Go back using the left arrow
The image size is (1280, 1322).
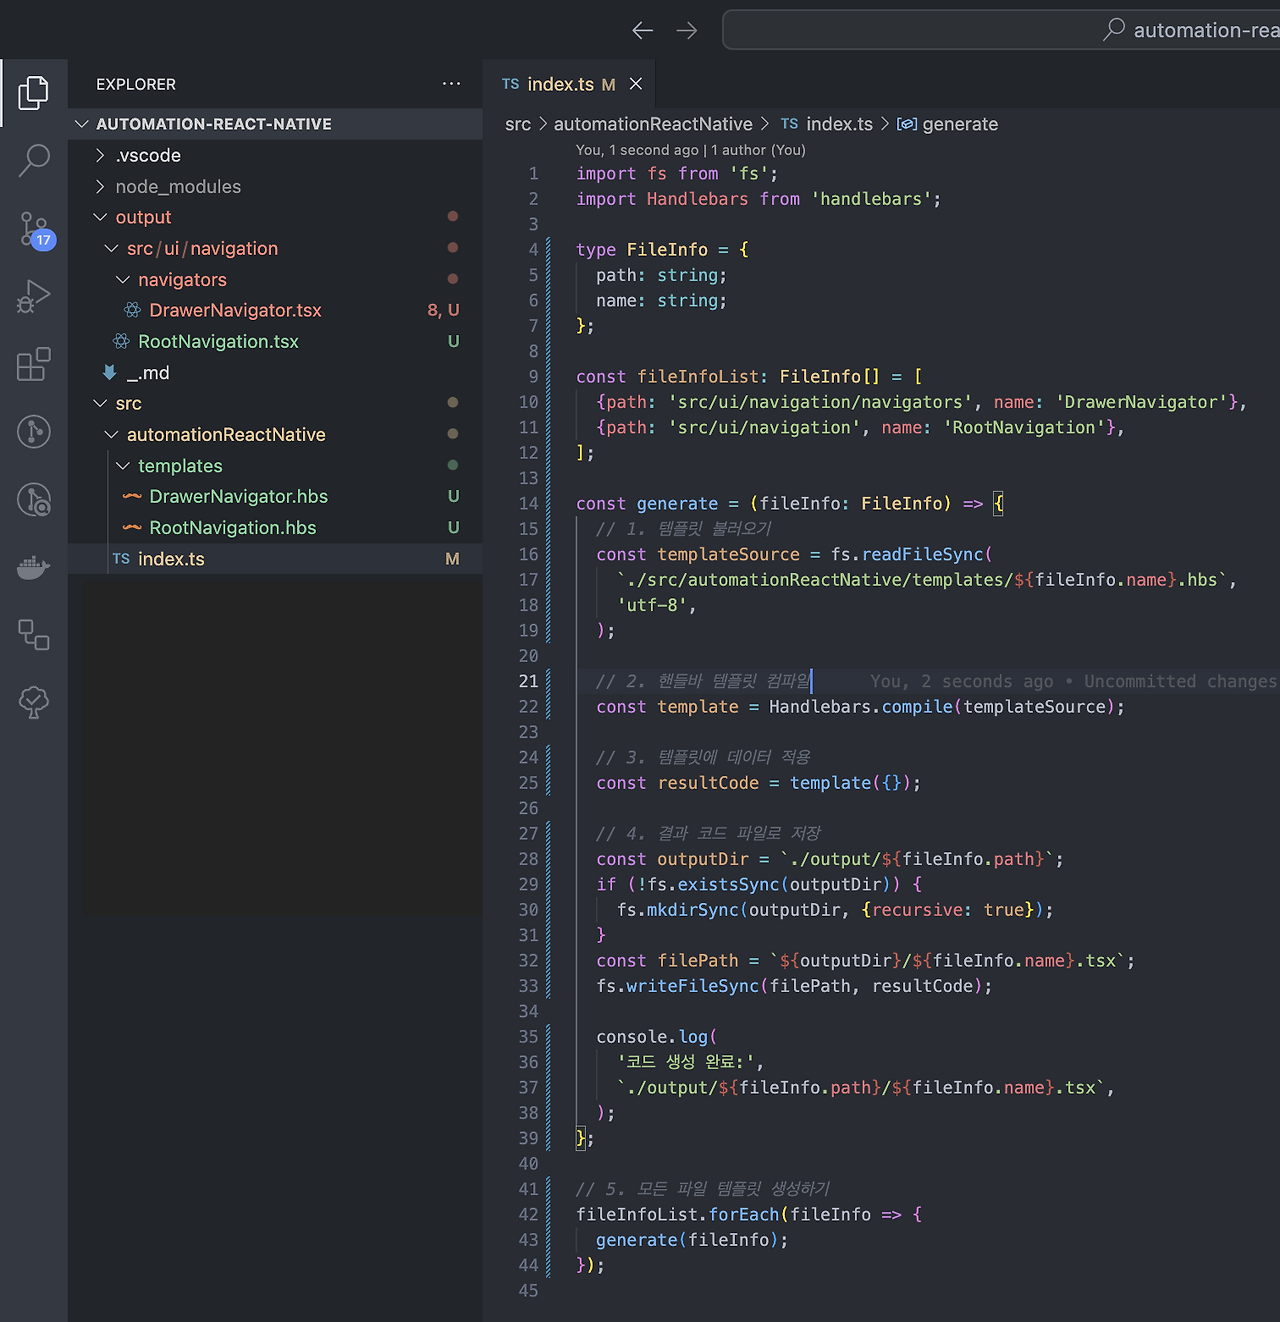pos(642,30)
